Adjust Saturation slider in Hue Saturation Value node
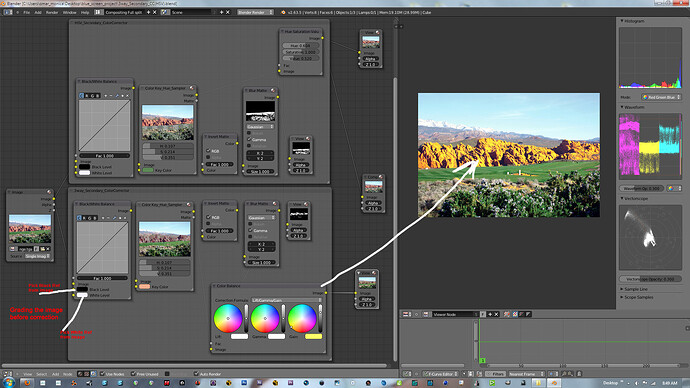This screenshot has width=690, height=388. click(301, 52)
